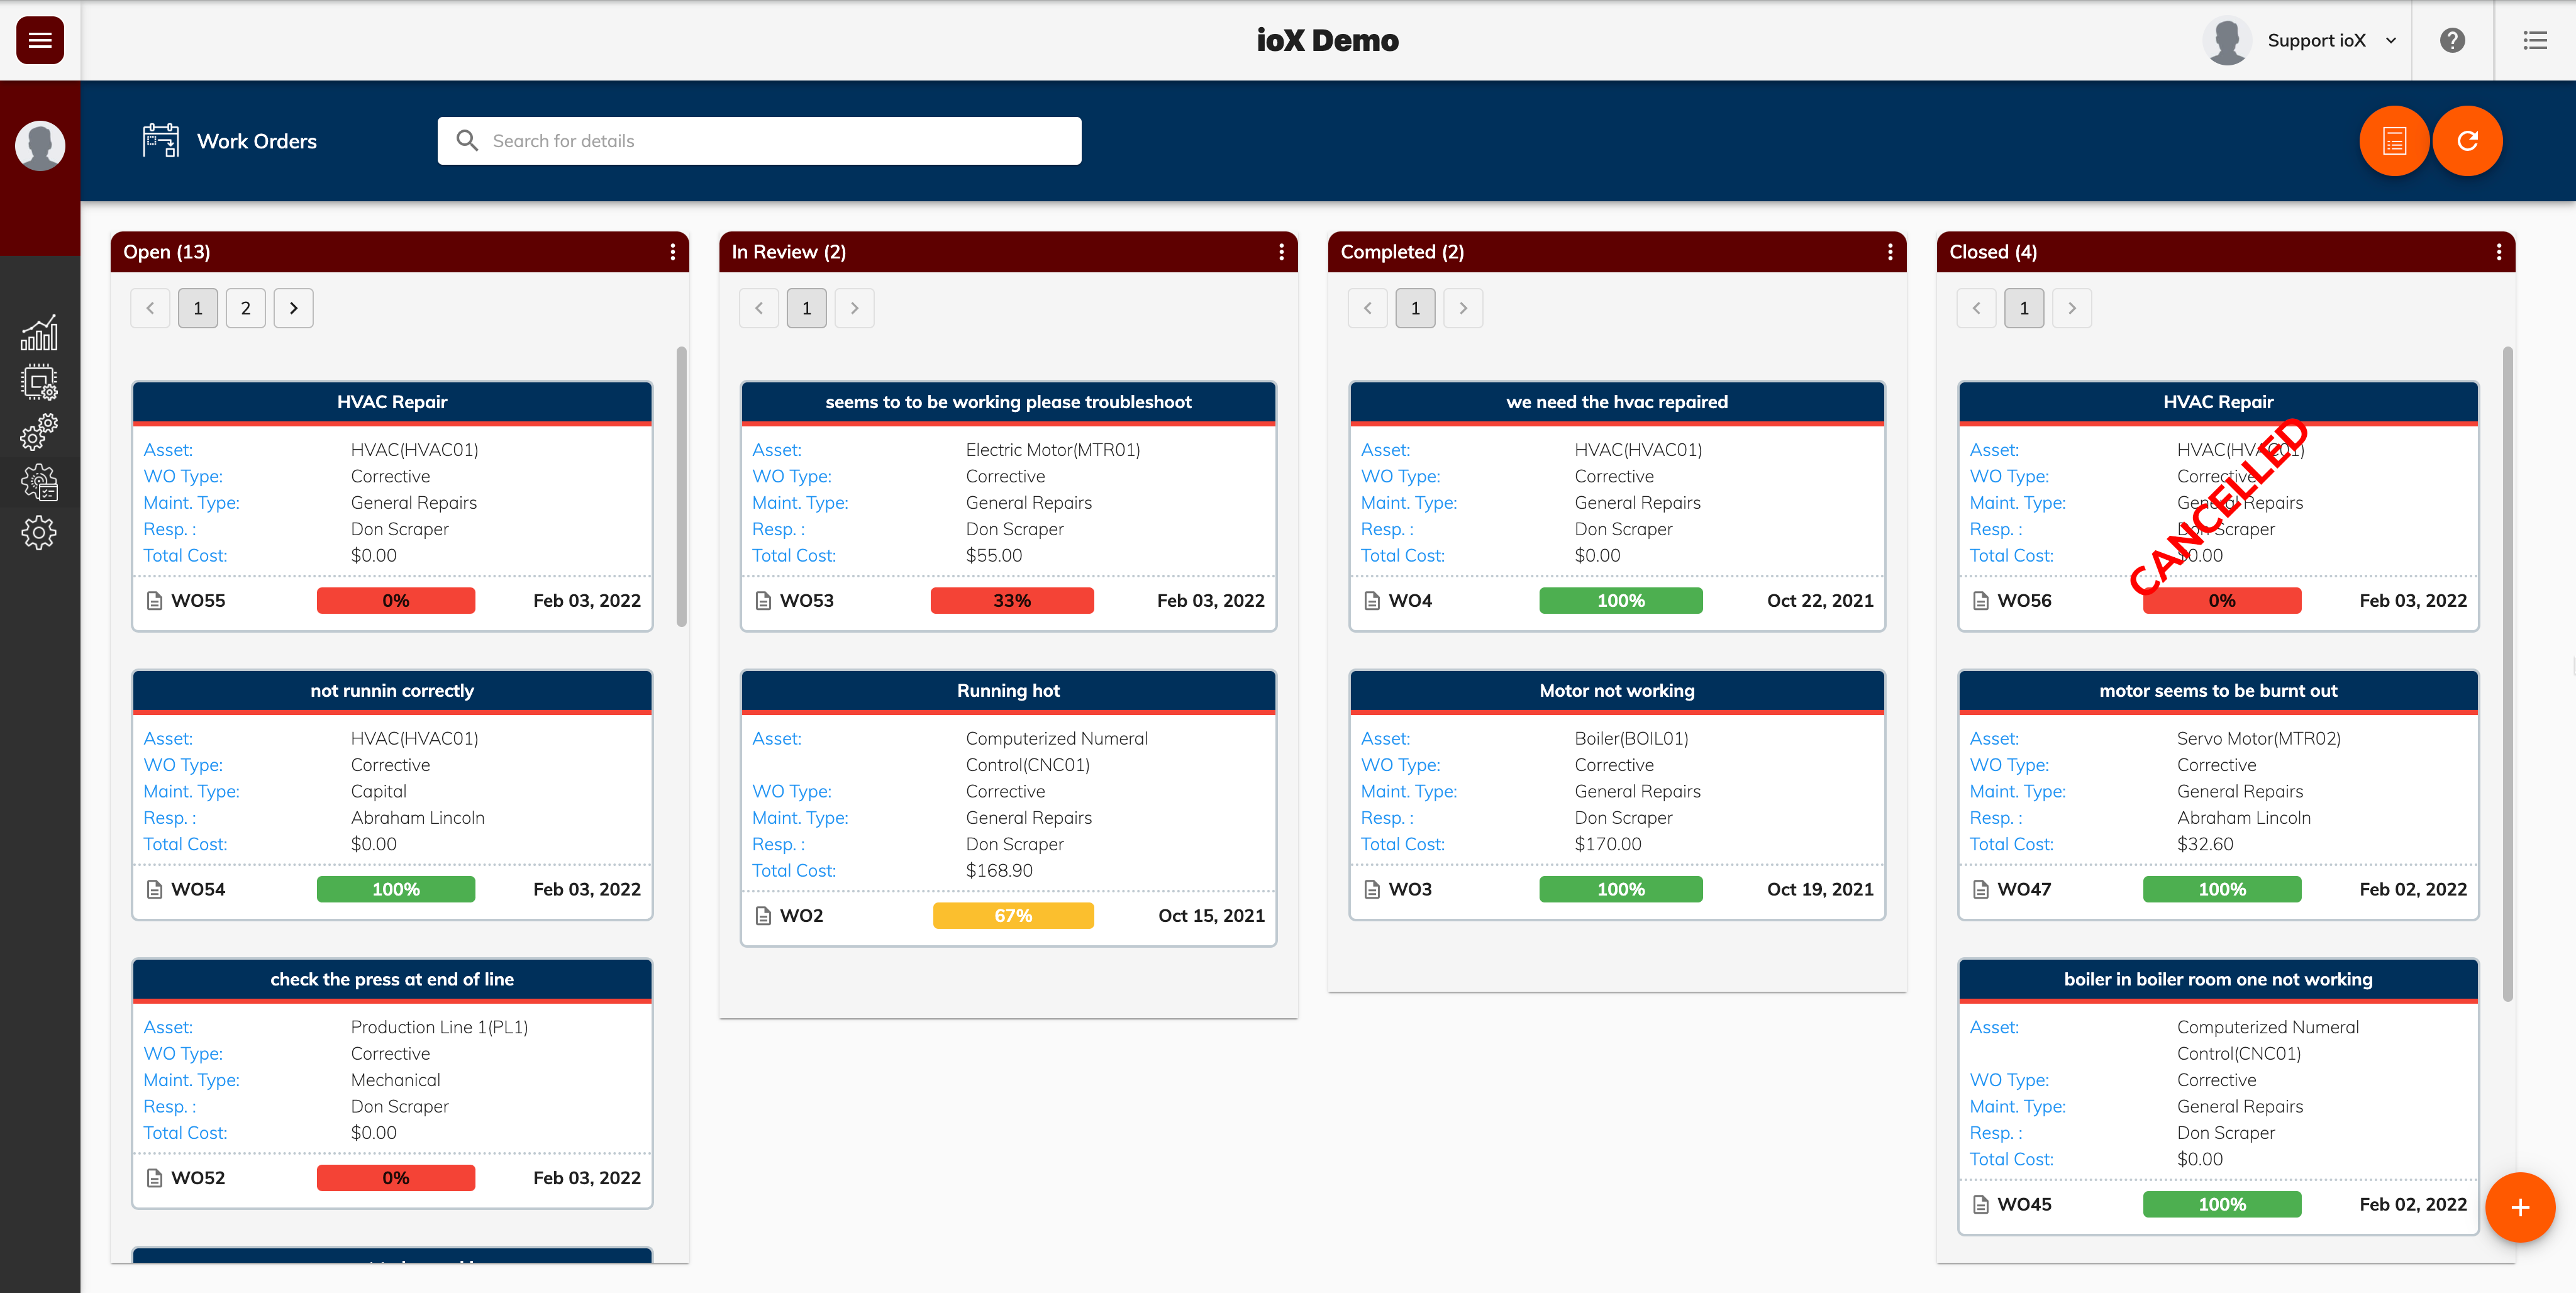Screen dimensions: 2576x1293
Task: Open the 'not runnin correctly' card header
Action: point(392,691)
